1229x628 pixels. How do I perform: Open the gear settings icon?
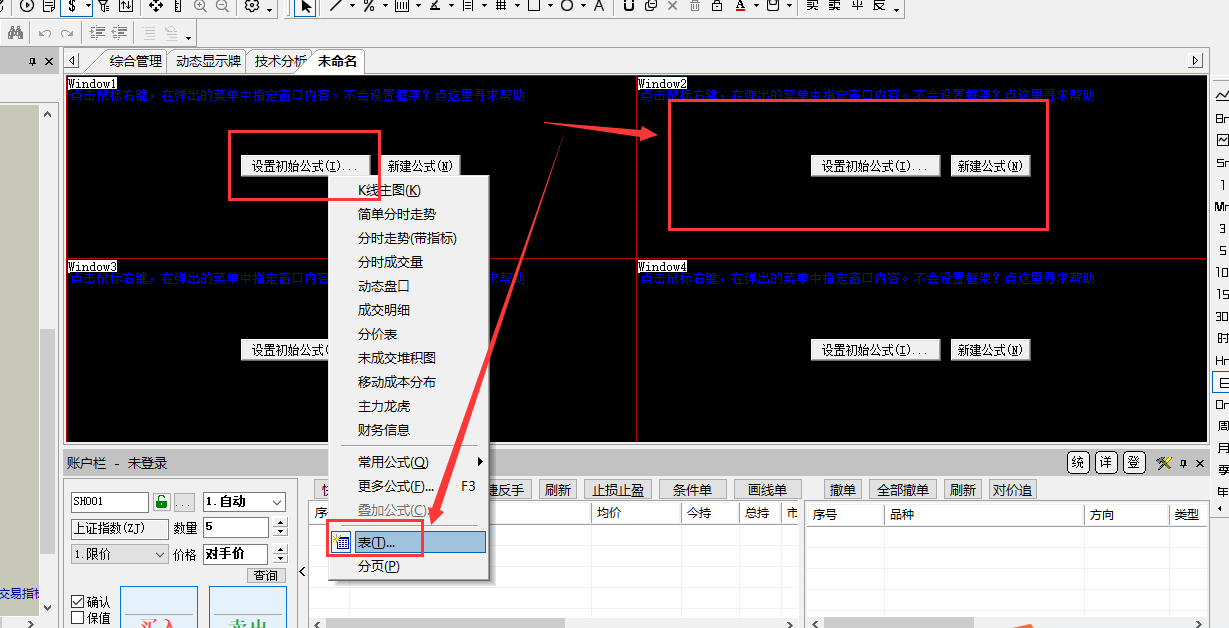[252, 6]
